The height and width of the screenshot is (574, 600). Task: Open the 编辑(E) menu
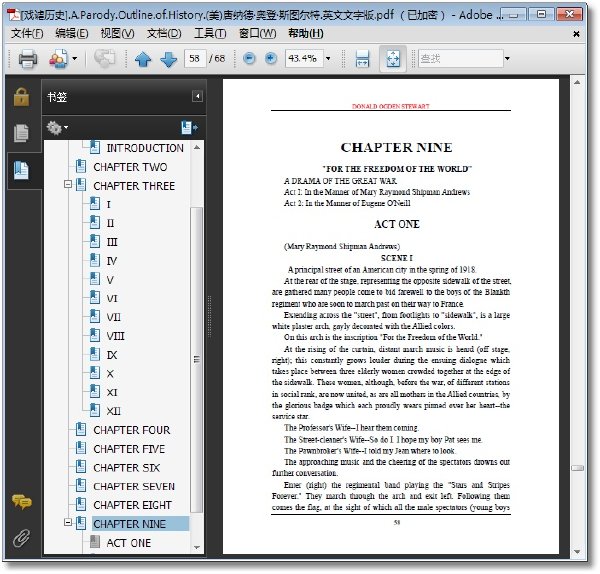(x=72, y=34)
